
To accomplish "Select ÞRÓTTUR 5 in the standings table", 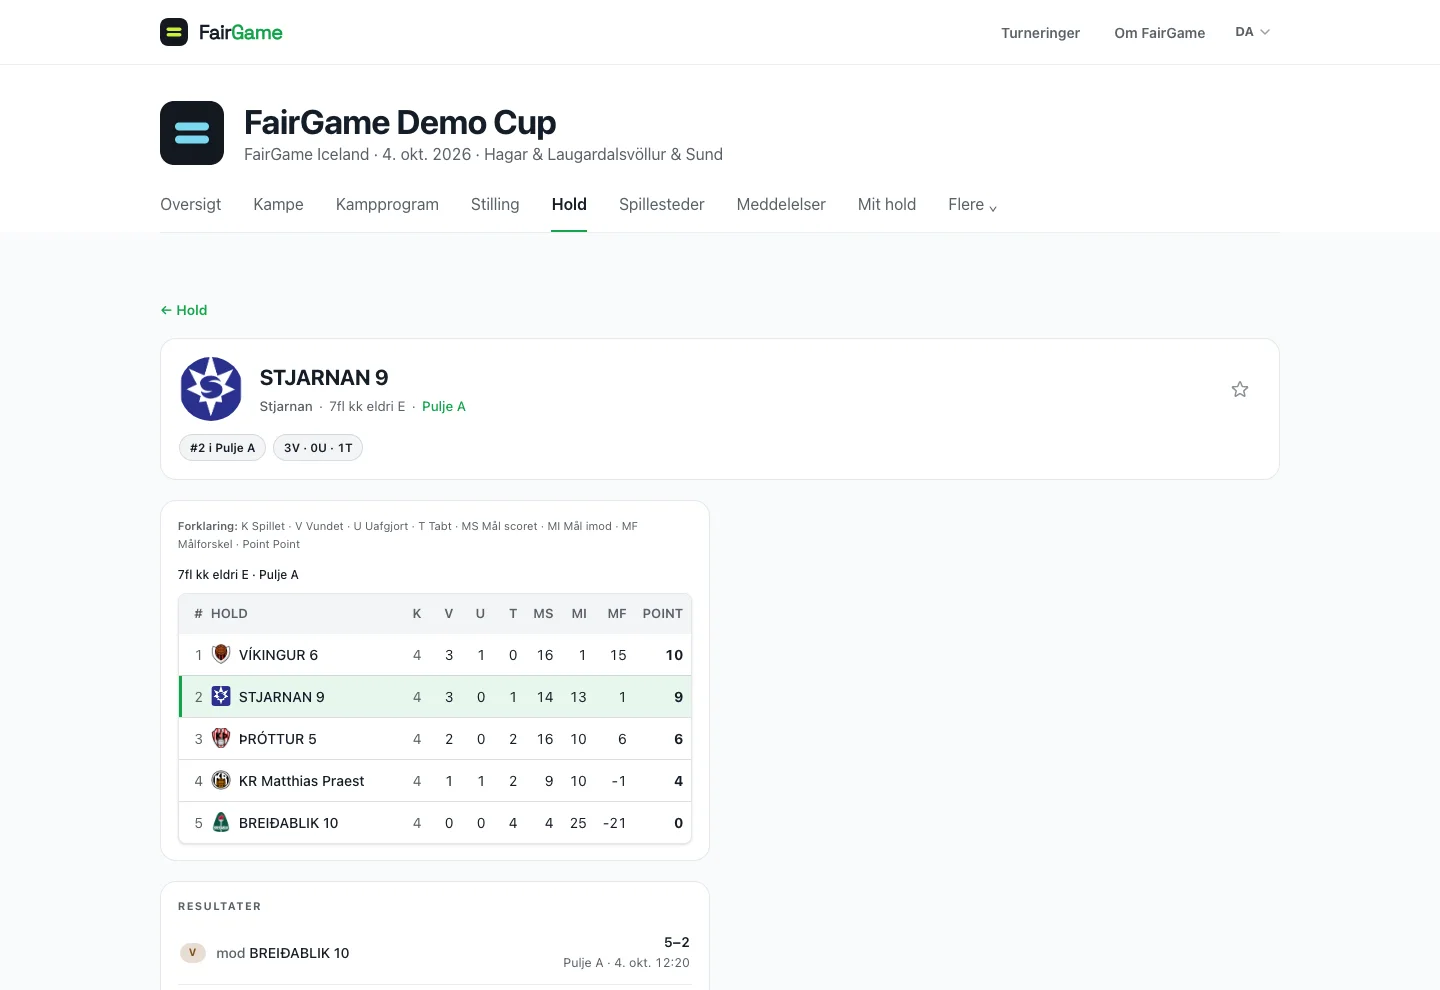I will (x=277, y=739).
